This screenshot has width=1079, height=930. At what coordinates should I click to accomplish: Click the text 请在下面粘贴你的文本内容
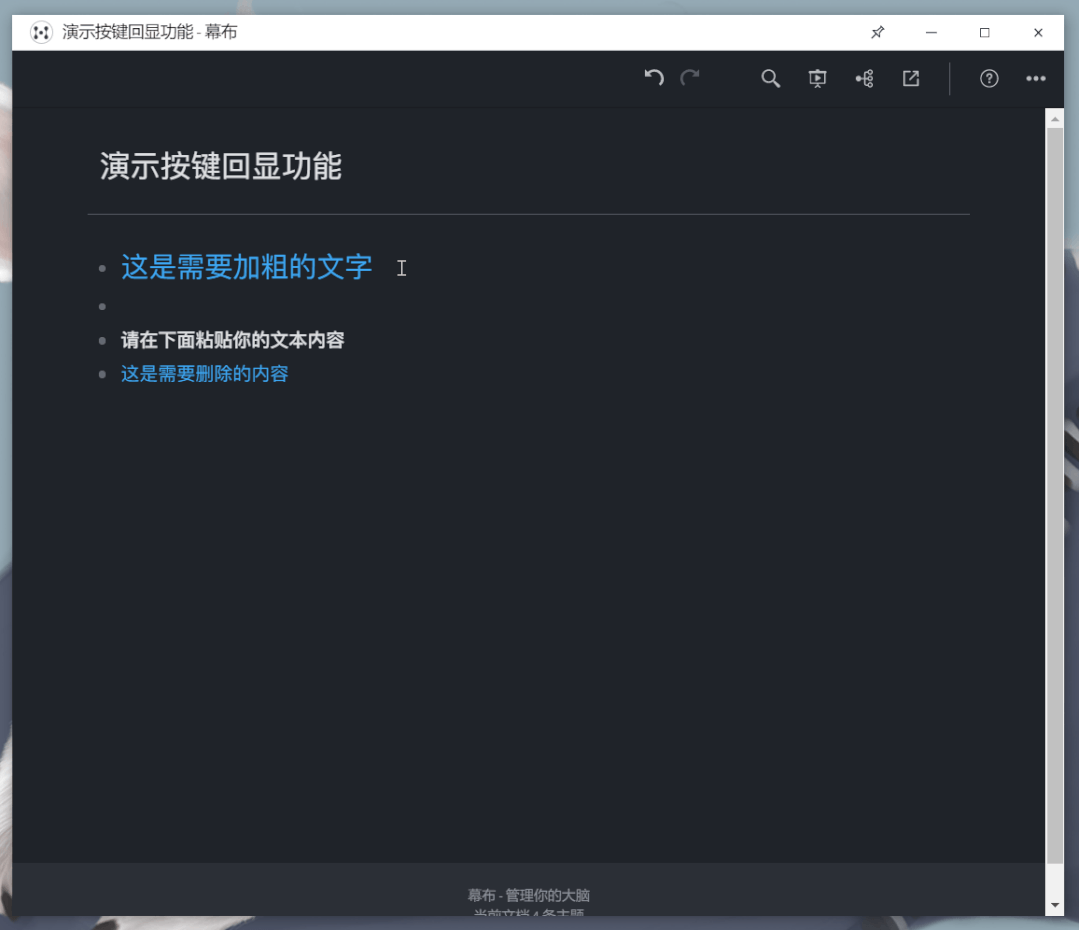[x=233, y=340]
